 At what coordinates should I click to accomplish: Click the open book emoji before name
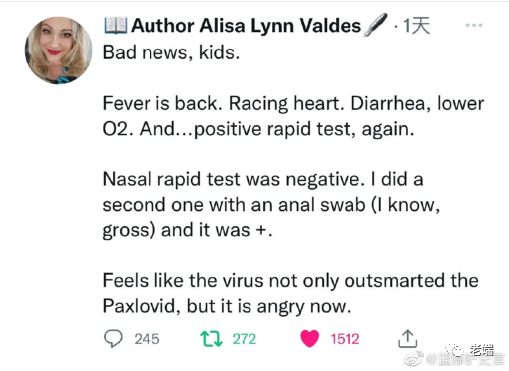(116, 26)
